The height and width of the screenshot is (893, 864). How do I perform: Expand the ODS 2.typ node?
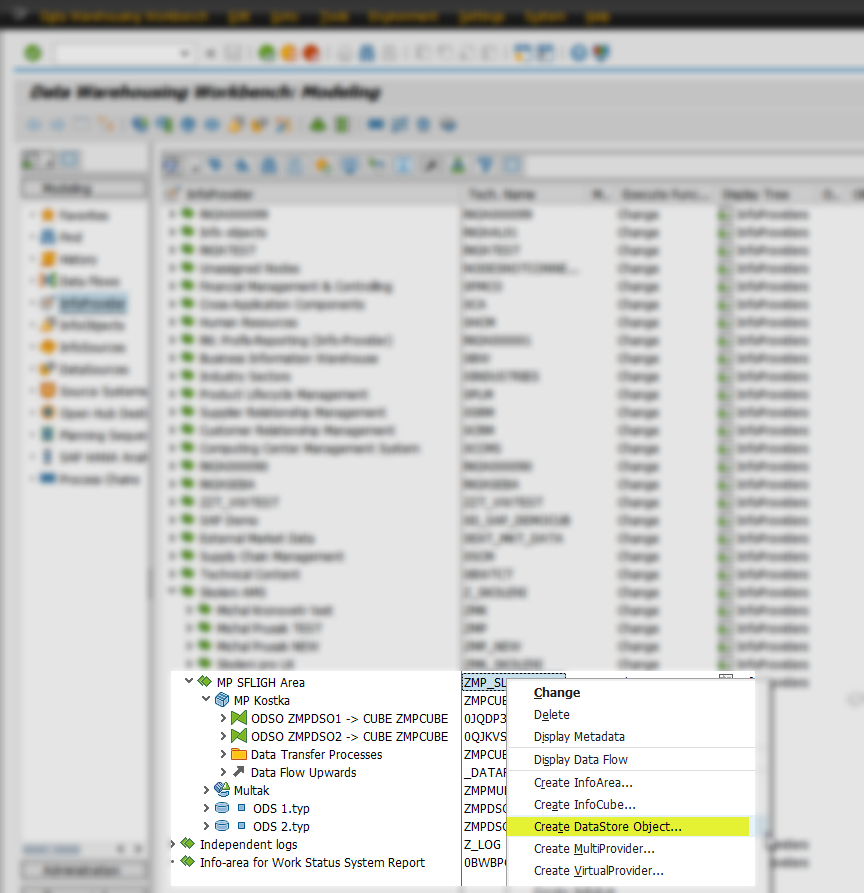[206, 827]
